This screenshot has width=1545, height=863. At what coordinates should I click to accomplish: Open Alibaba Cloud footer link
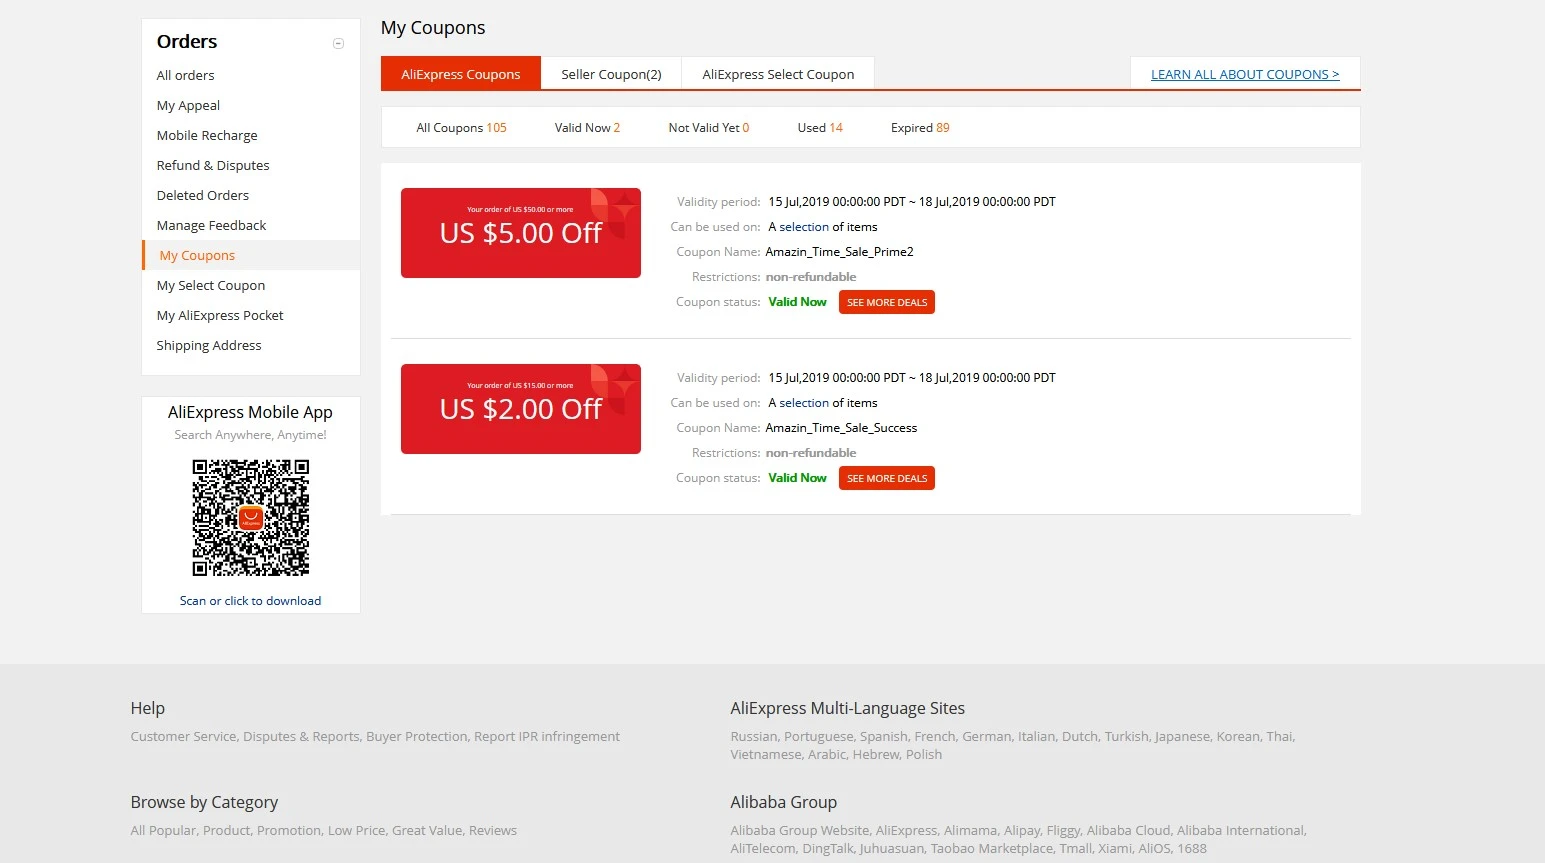[1128, 831]
